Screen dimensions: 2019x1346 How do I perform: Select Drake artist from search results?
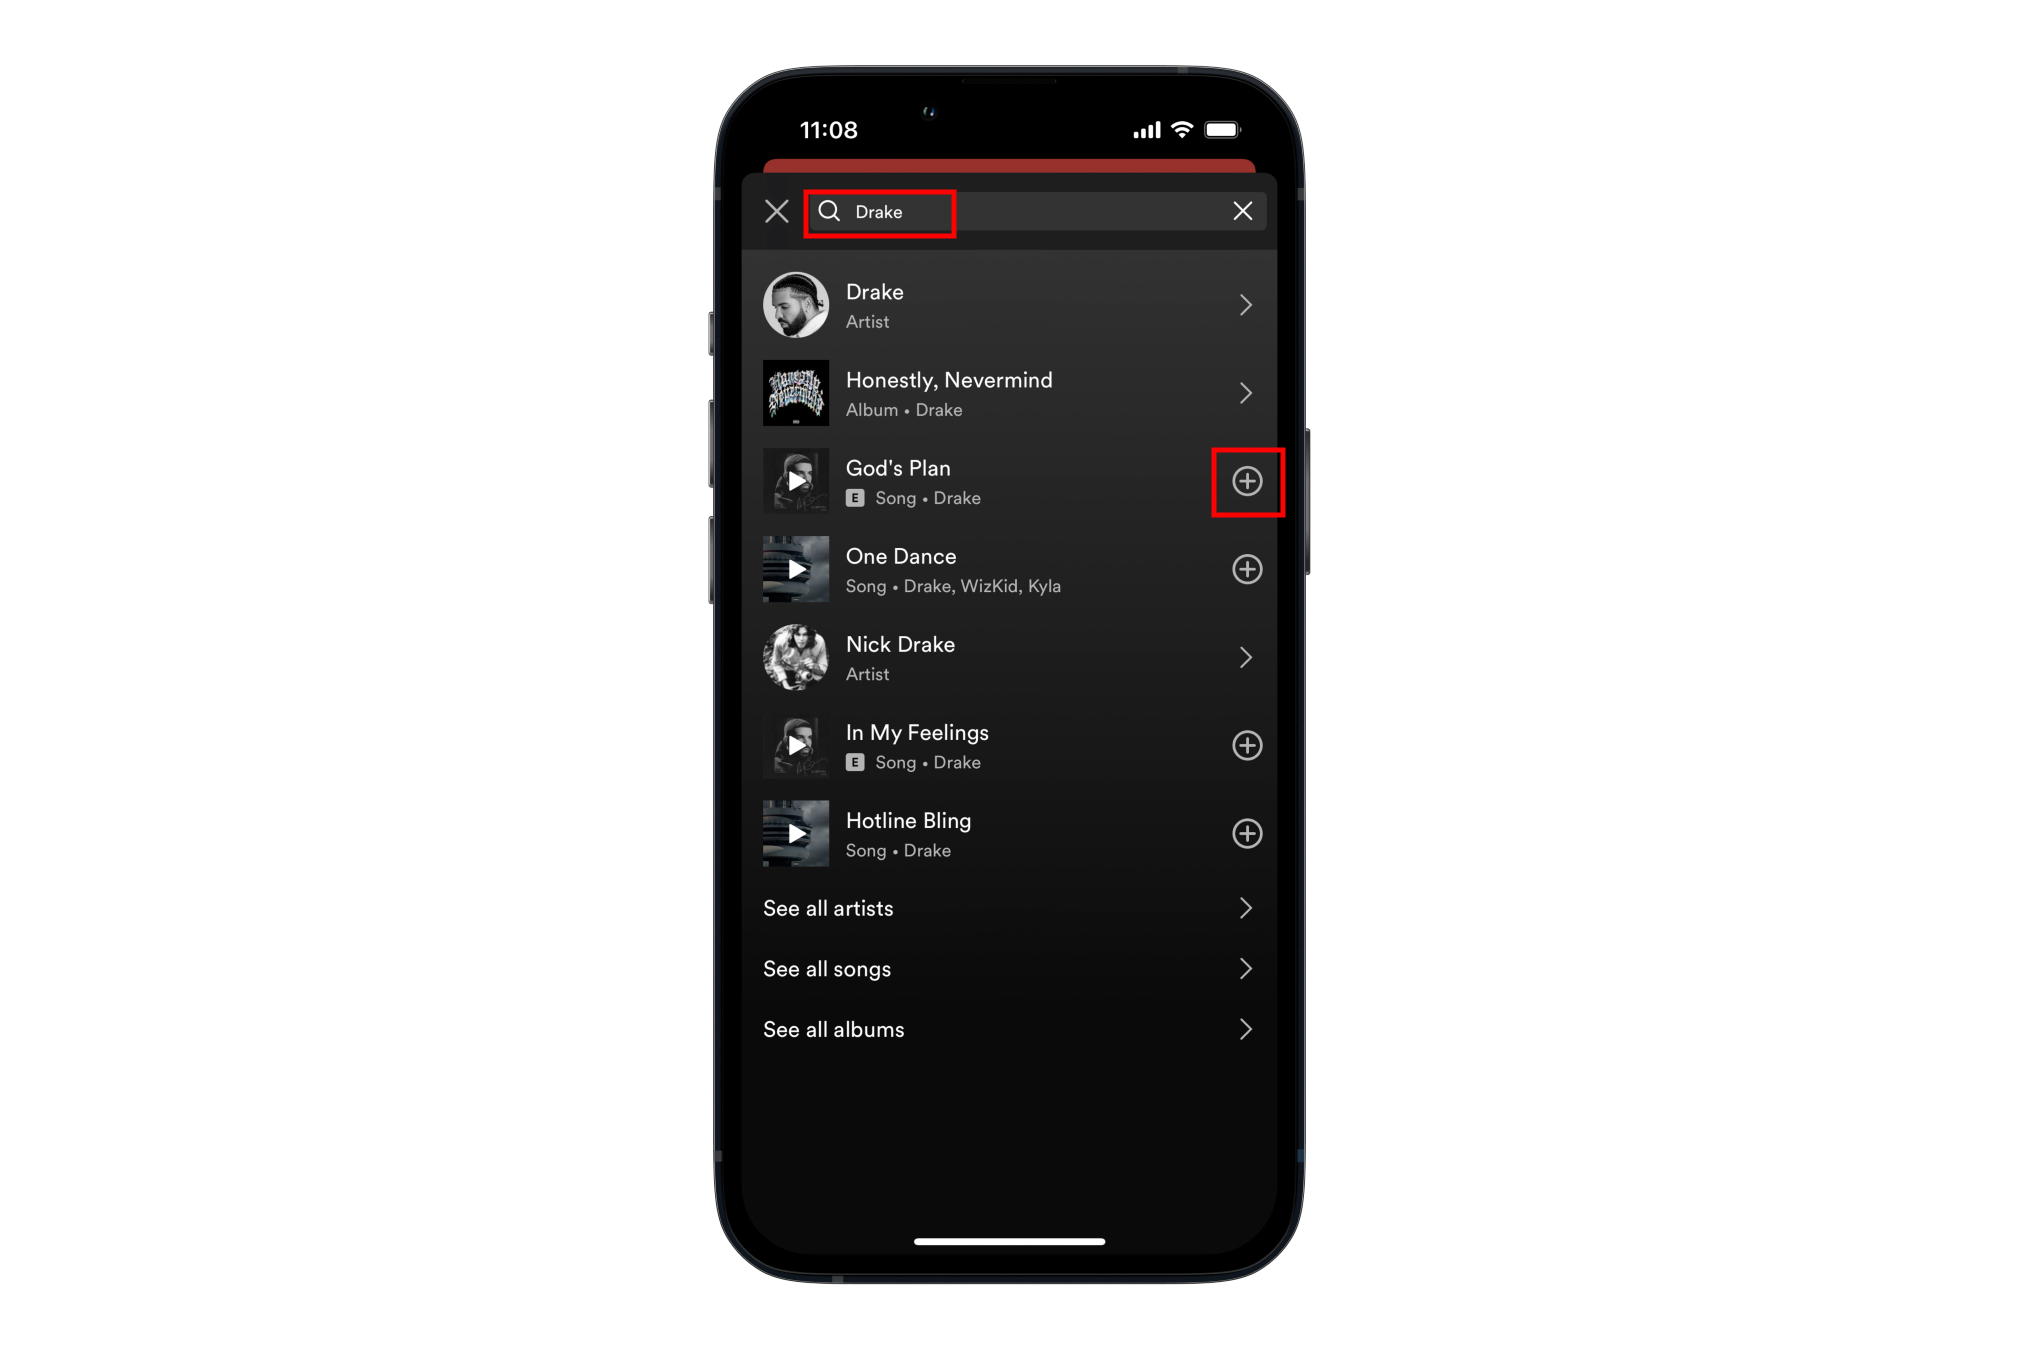(1008, 303)
